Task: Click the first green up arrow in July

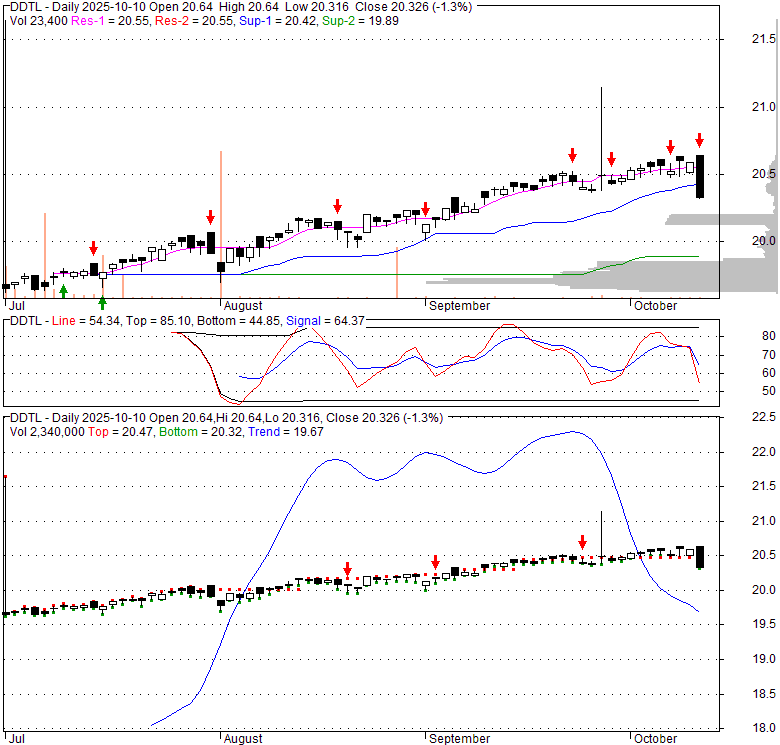Action: [64, 290]
